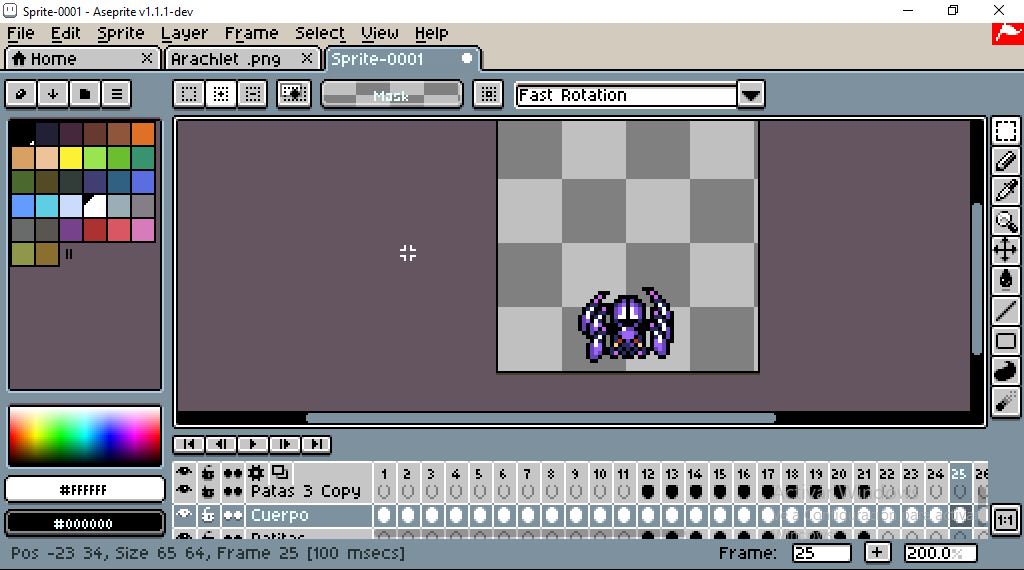Click frame 12 header in timeline
Viewport: 1024px width, 570px height.
(647, 473)
